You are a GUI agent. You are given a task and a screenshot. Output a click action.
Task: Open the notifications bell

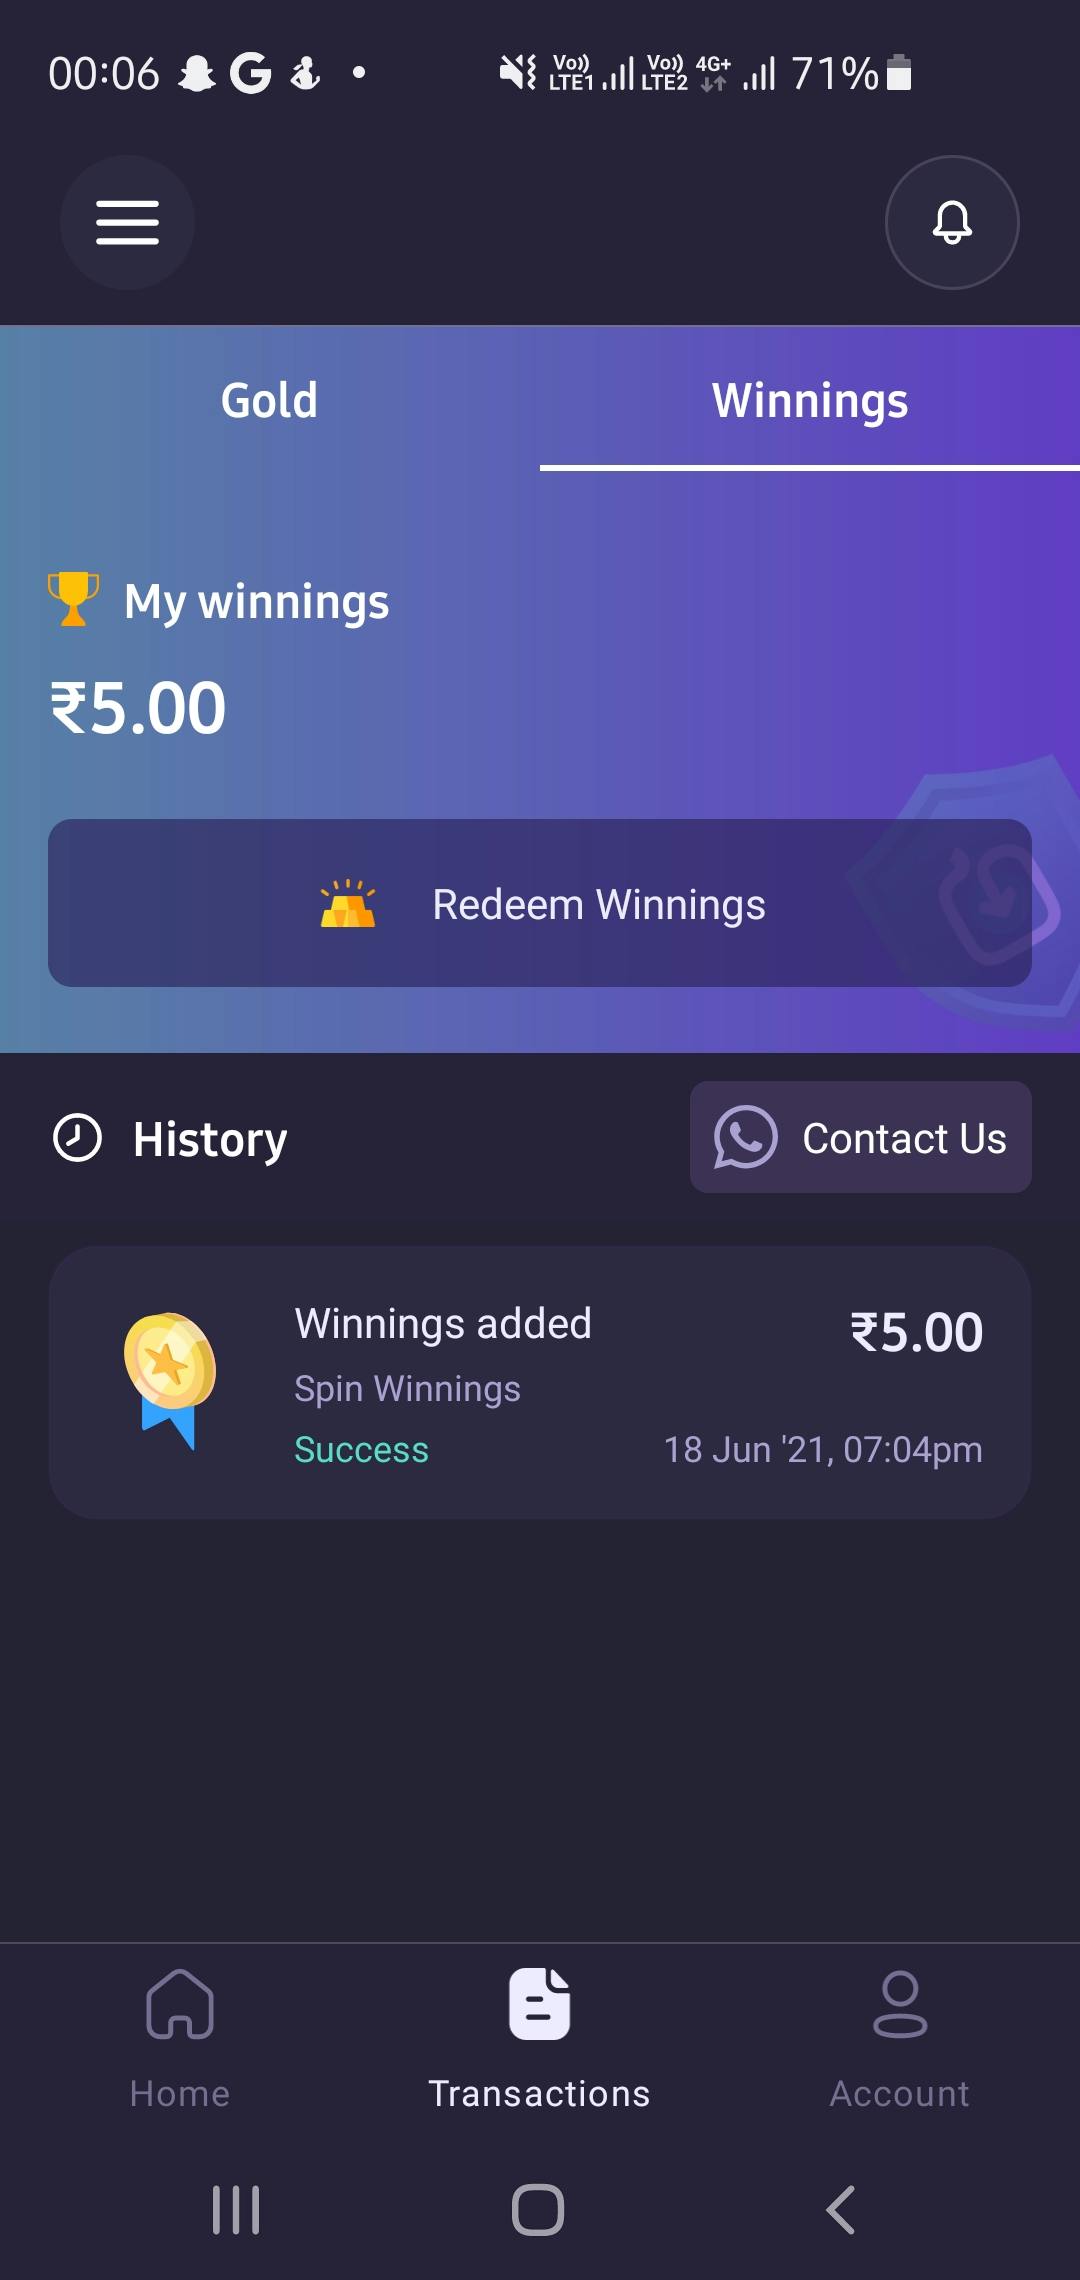[x=952, y=222]
